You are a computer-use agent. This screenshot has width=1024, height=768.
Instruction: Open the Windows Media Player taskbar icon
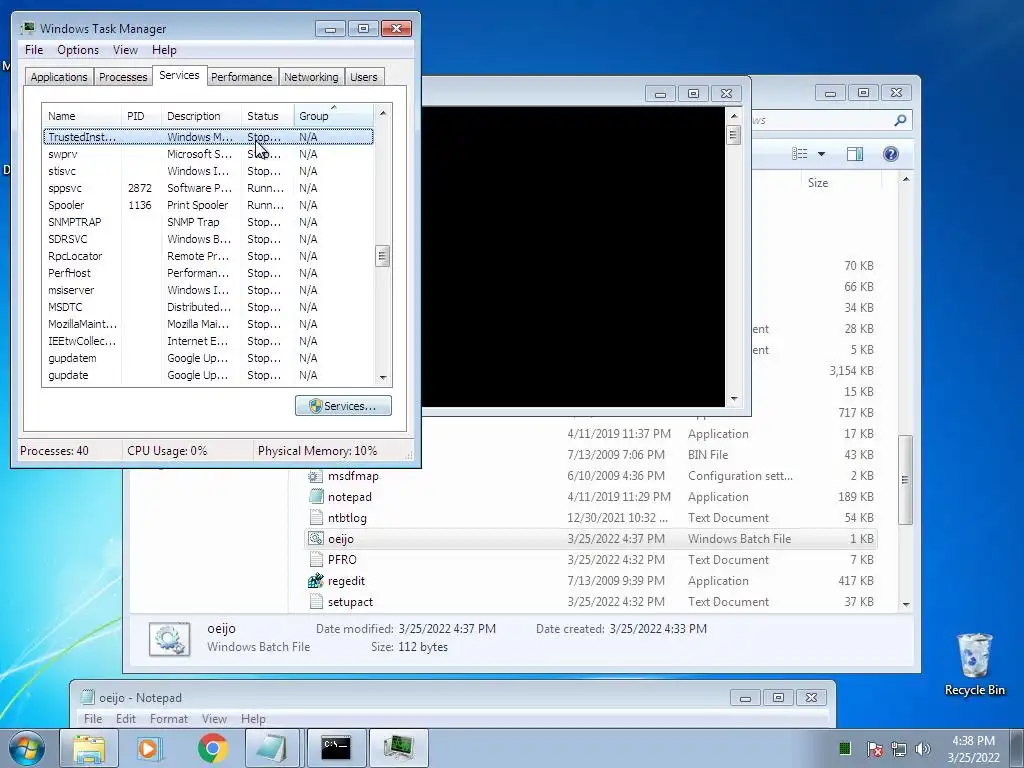coord(148,748)
